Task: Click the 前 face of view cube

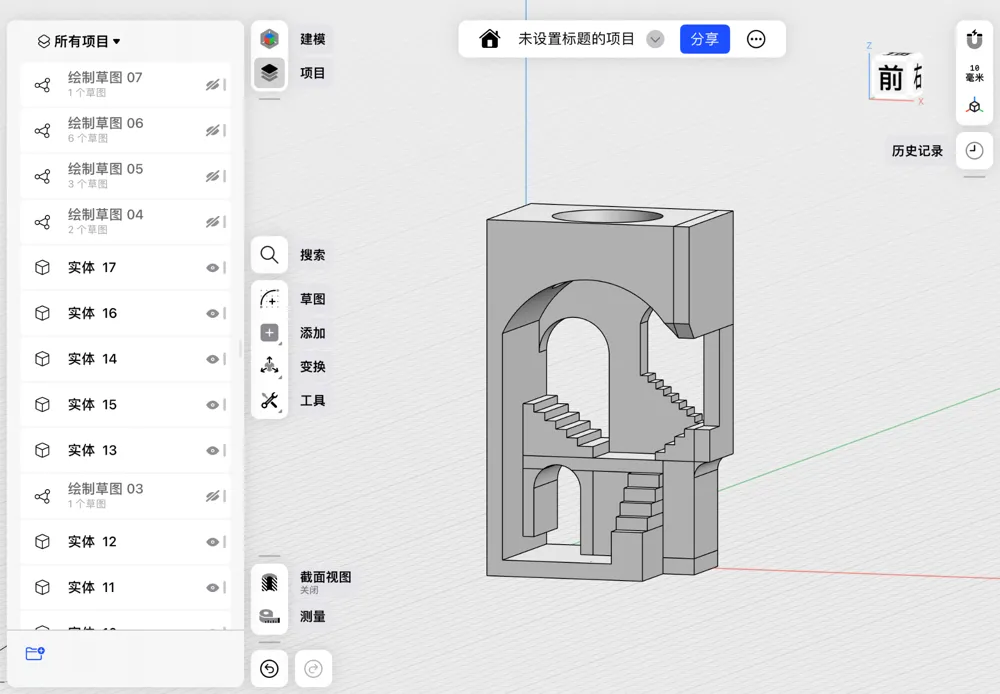Action: click(x=890, y=78)
